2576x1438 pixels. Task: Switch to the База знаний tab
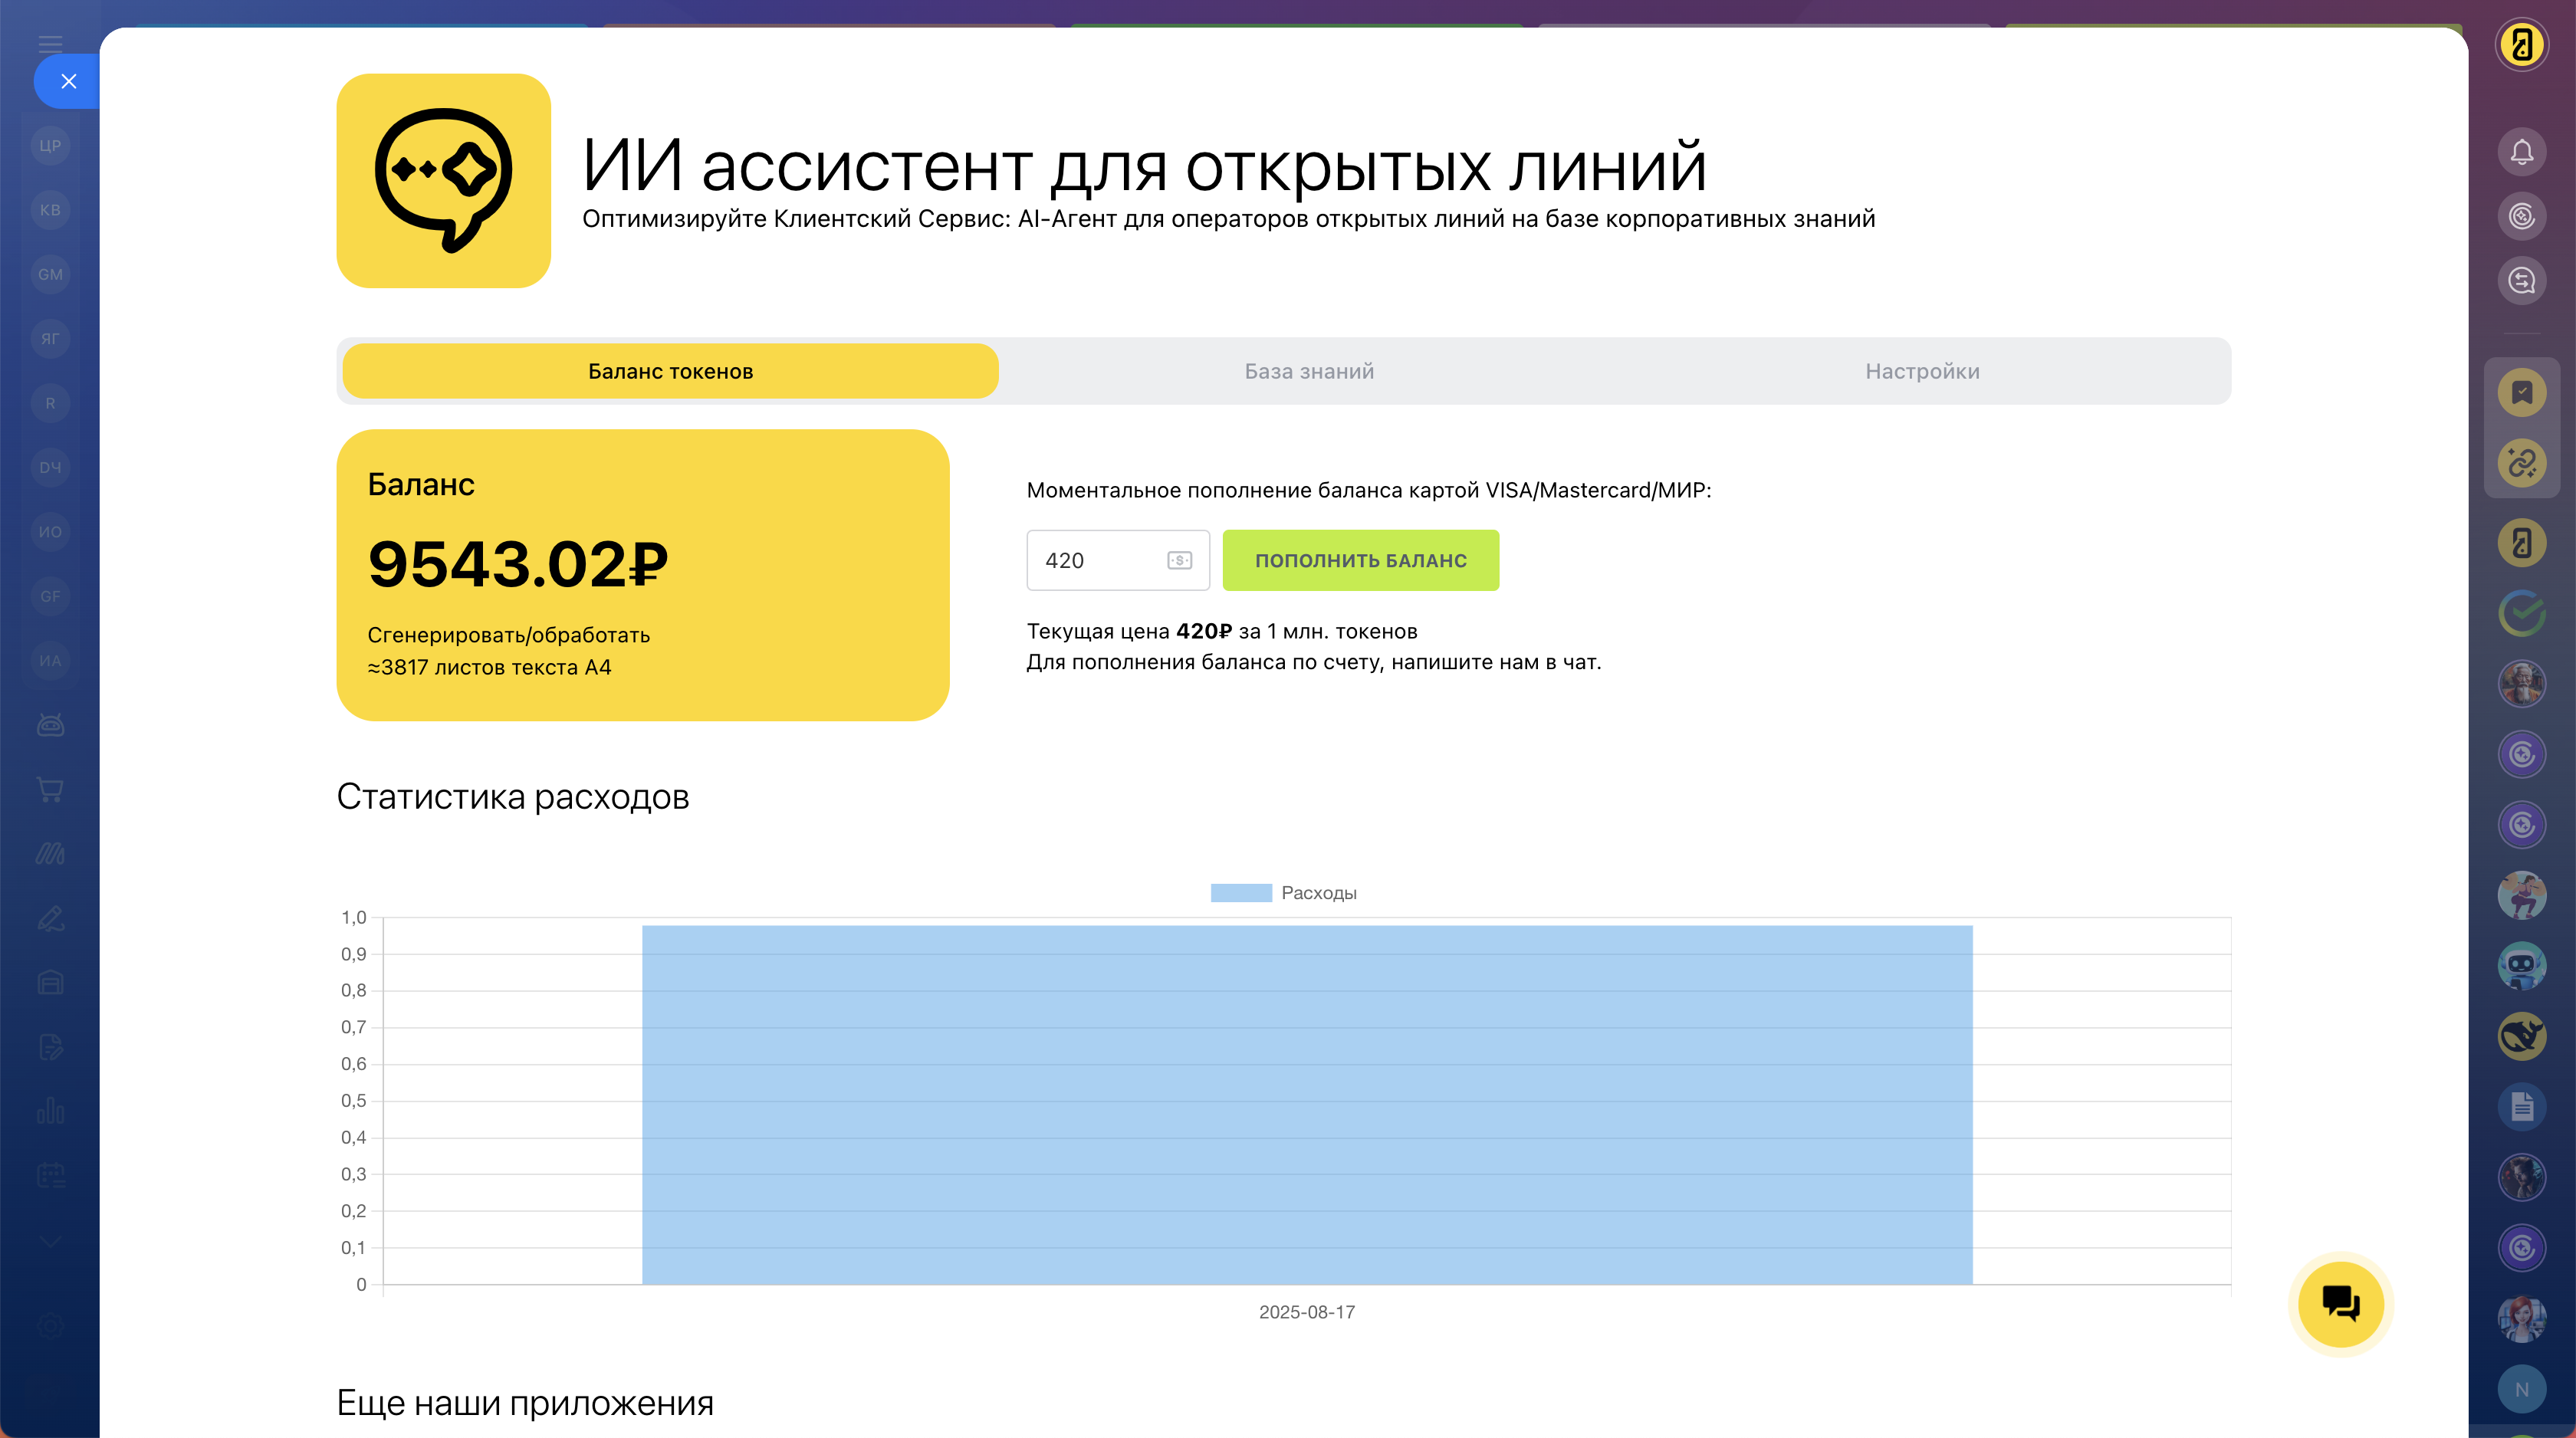tap(1309, 371)
